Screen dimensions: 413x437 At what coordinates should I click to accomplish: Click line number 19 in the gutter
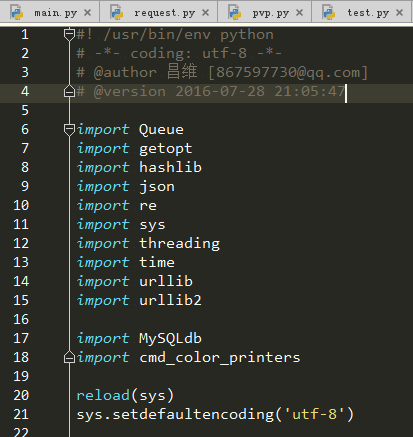(x=21, y=376)
